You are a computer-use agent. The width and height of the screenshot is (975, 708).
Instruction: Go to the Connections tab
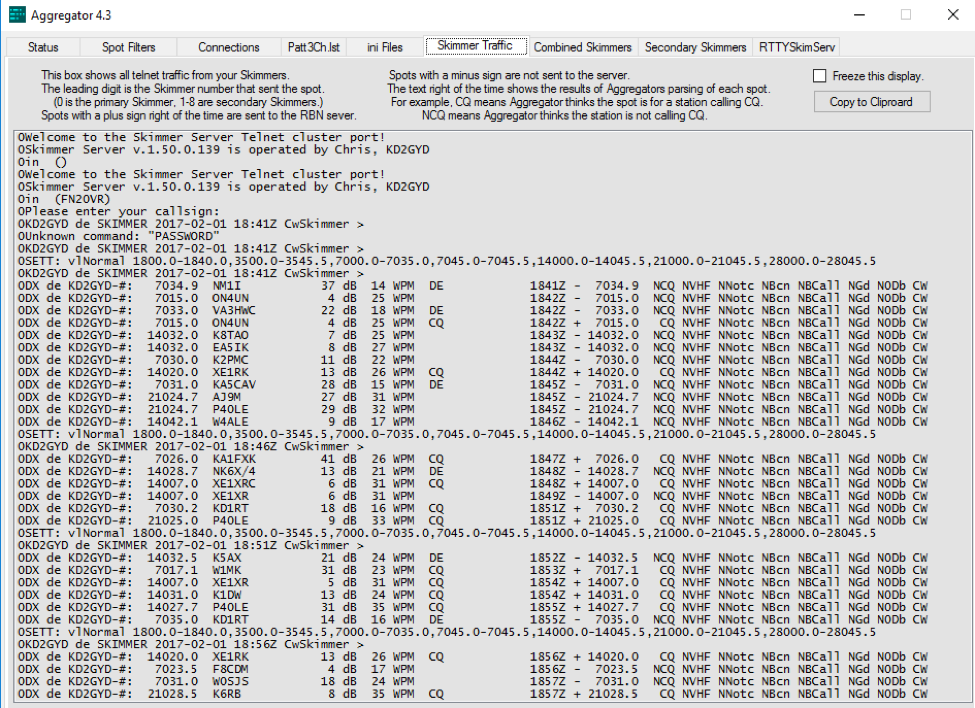coord(228,47)
